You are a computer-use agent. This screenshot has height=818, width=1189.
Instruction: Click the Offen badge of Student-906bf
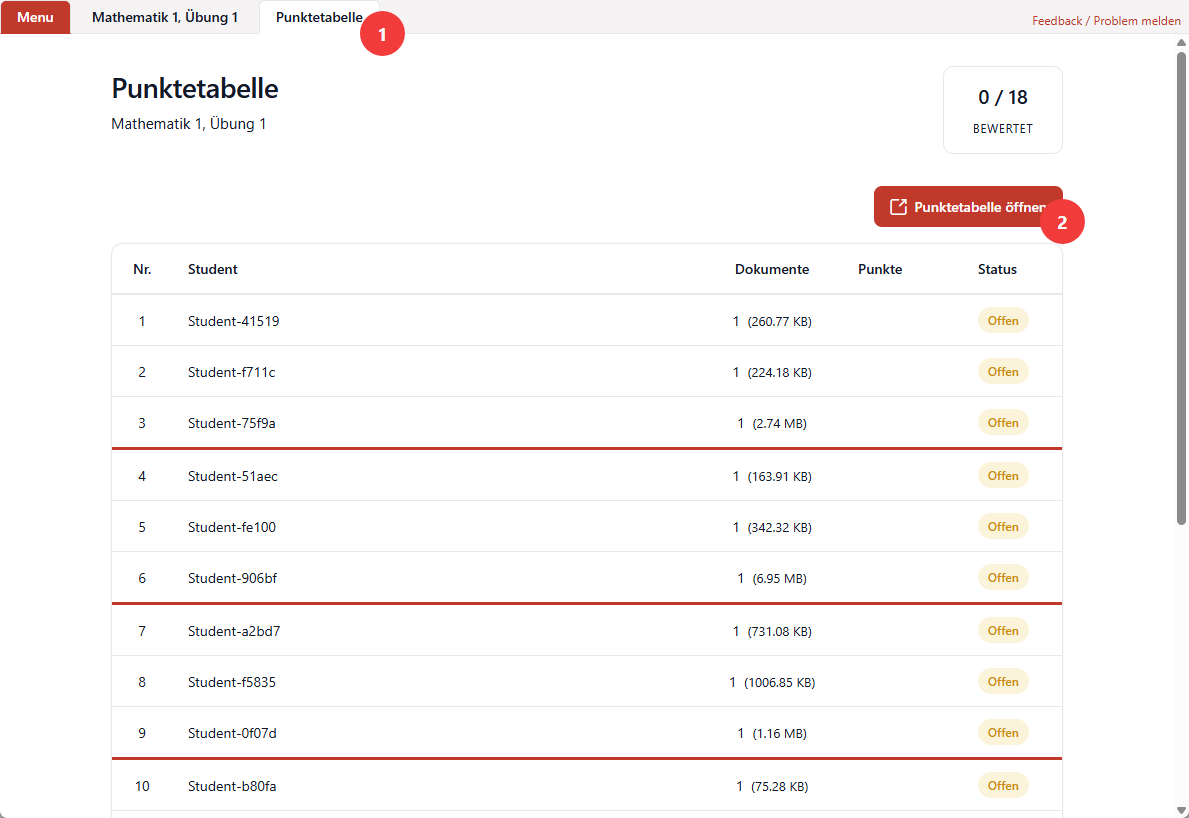(1002, 578)
